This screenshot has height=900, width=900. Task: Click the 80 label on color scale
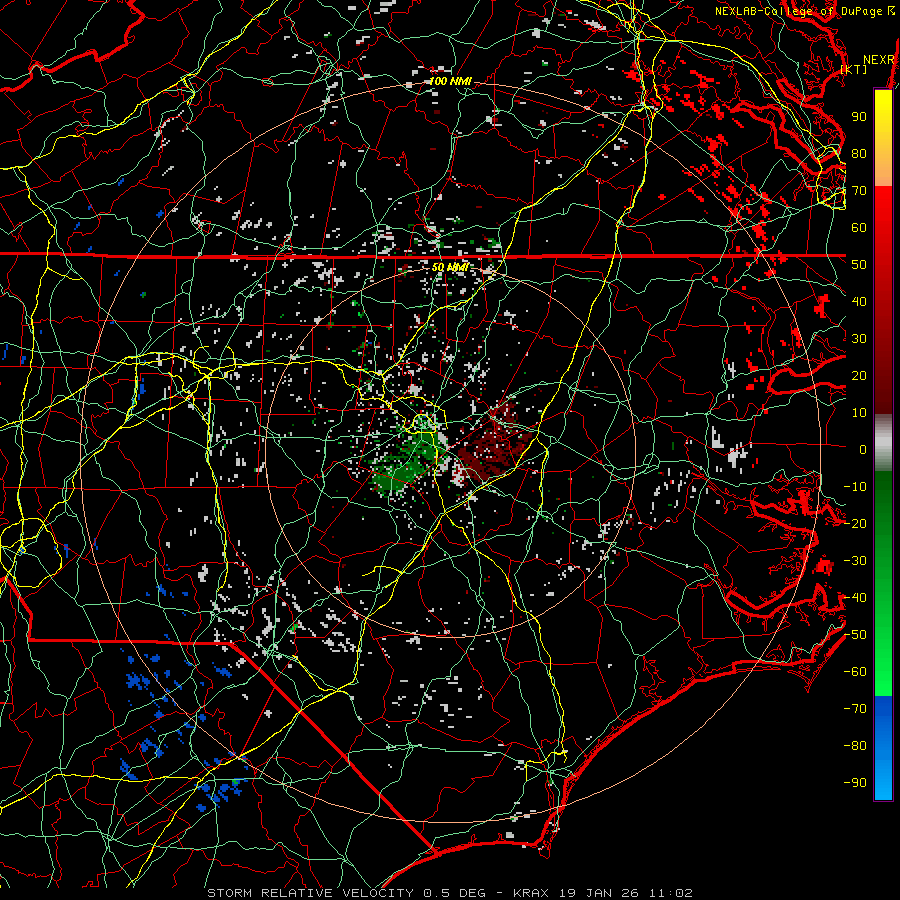859,154
